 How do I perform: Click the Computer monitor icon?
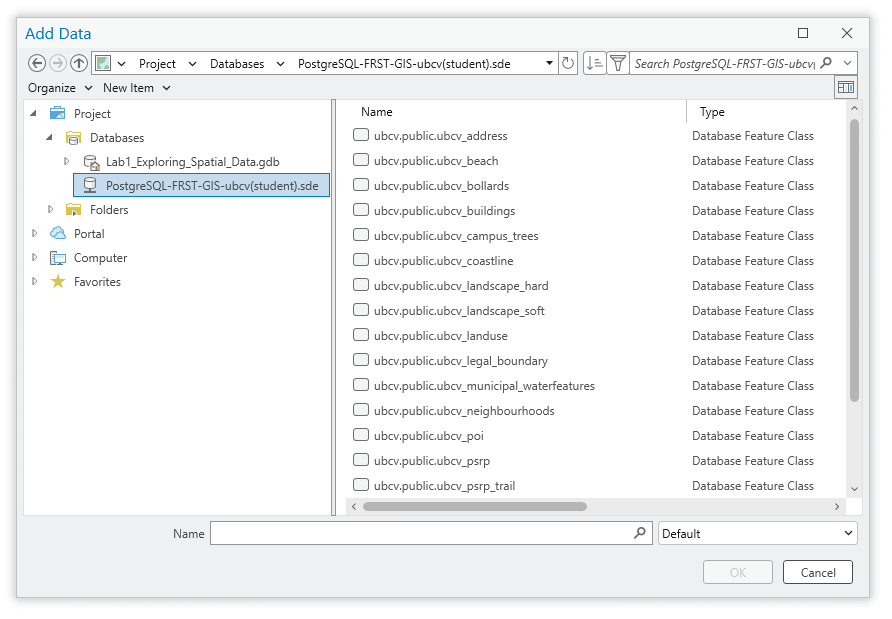click(x=57, y=258)
